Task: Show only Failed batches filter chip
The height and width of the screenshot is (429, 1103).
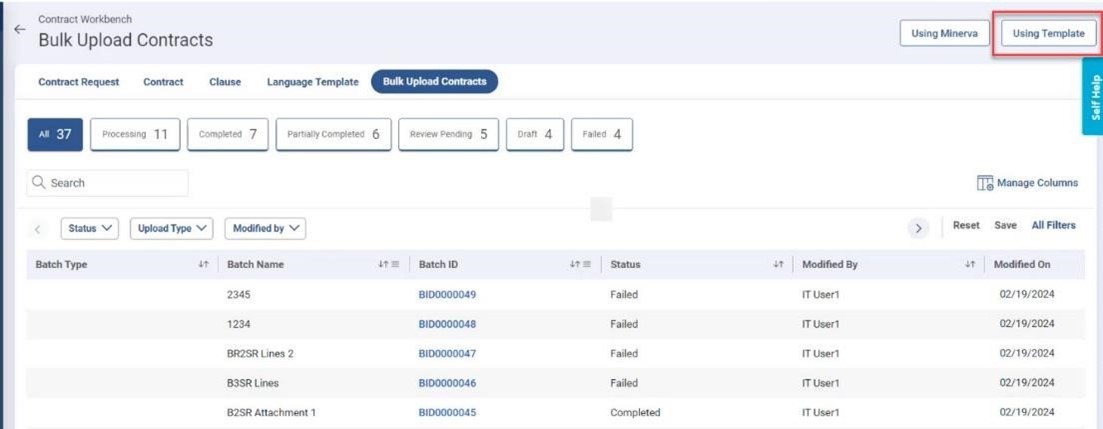Action: [x=601, y=134]
